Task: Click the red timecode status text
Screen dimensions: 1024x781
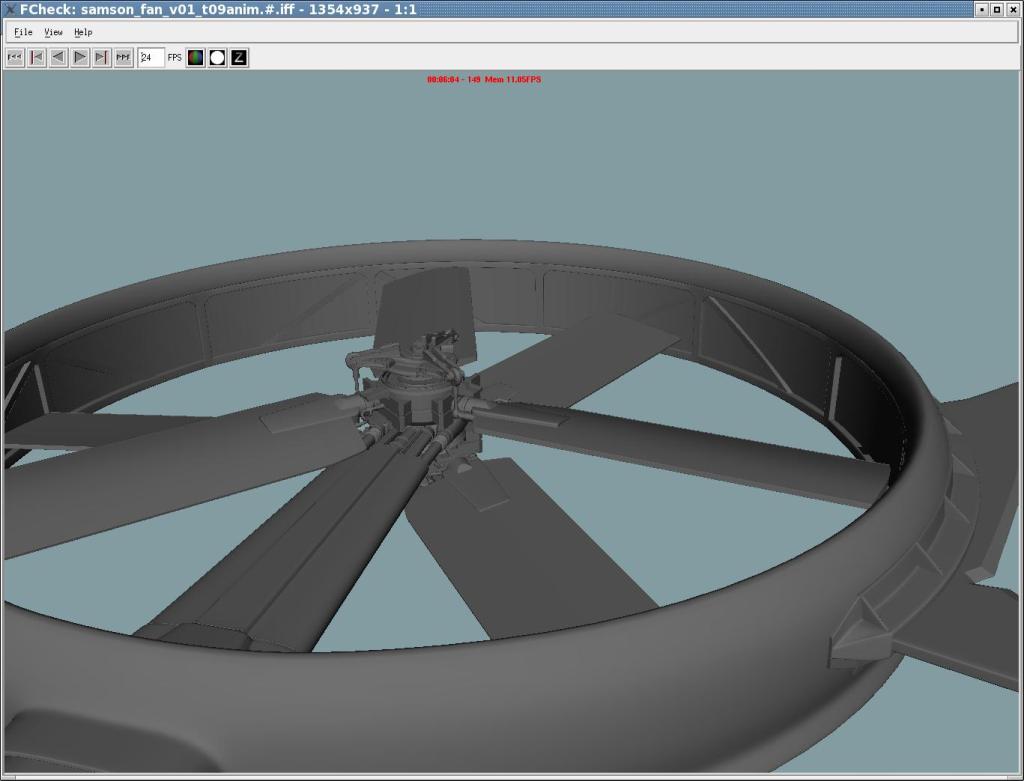Action: pyautogui.click(x=483, y=79)
